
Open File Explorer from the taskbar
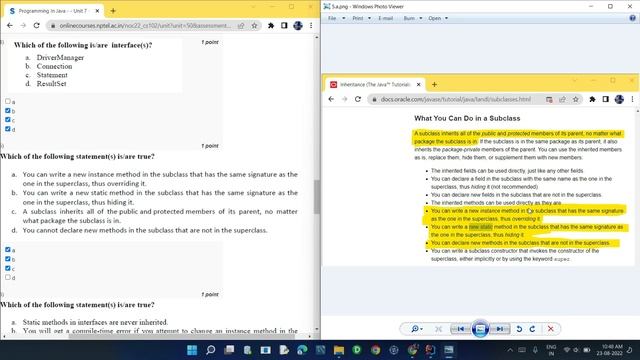pyautogui.click(x=339, y=350)
